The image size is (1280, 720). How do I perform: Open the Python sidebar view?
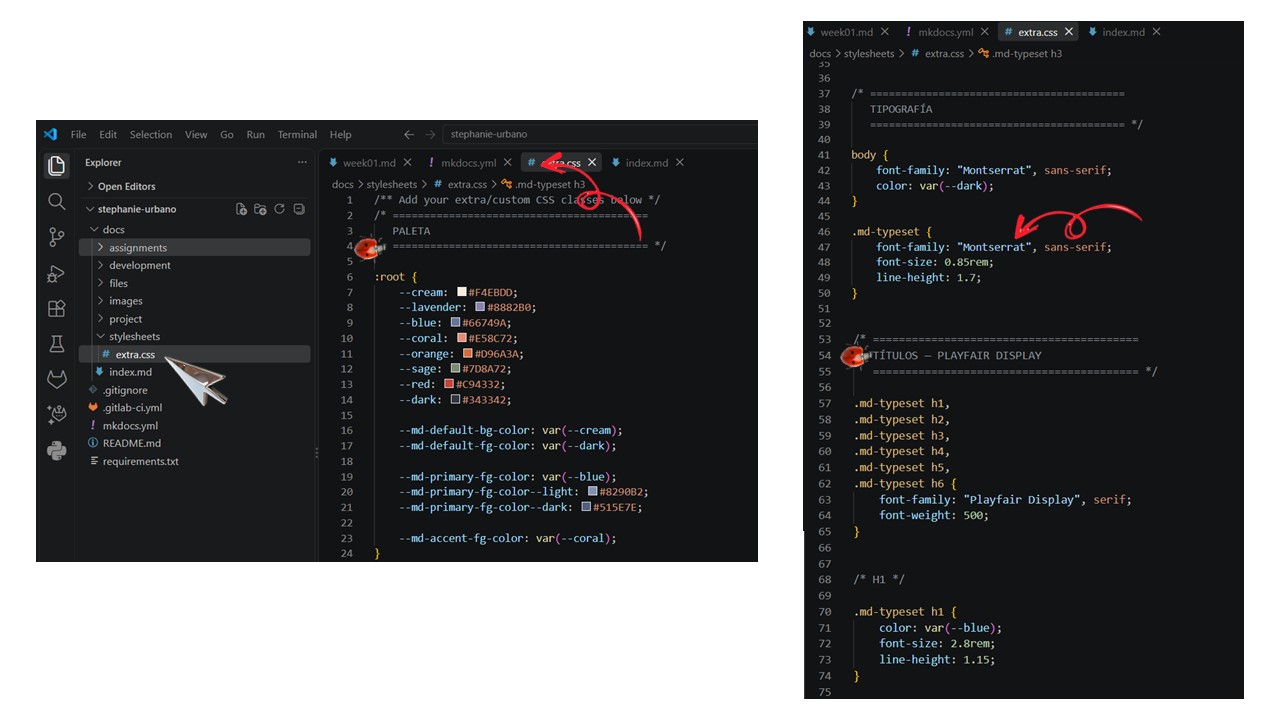coord(57,451)
